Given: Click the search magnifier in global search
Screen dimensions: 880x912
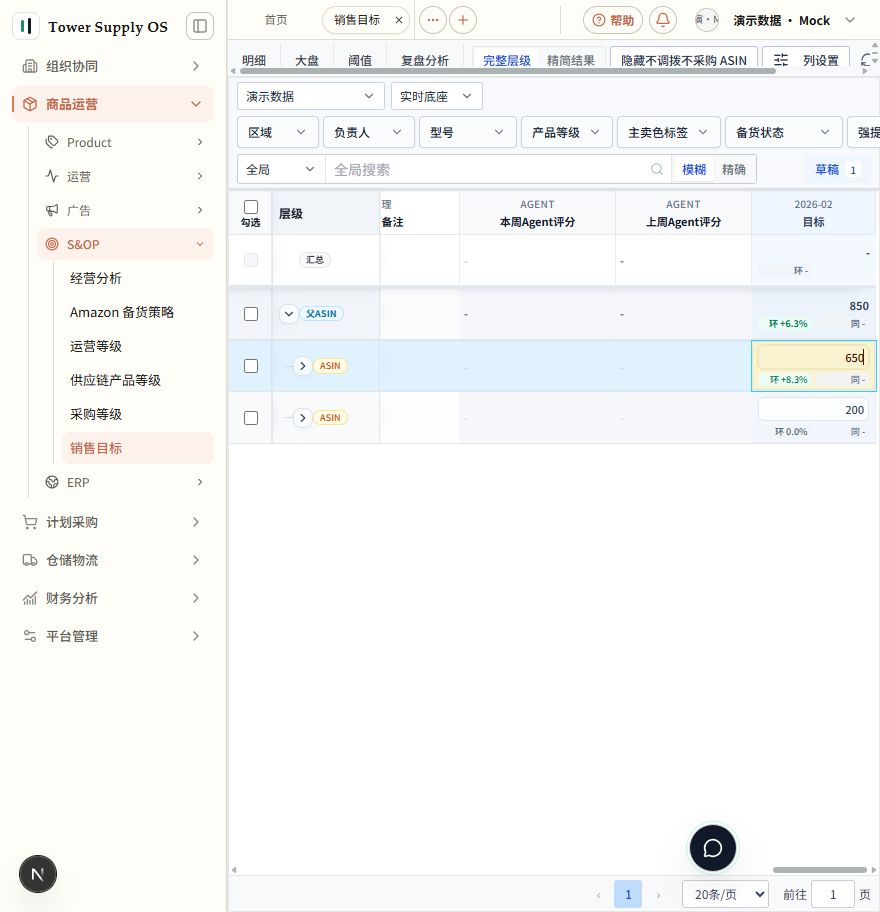Looking at the screenshot, I should pos(657,169).
